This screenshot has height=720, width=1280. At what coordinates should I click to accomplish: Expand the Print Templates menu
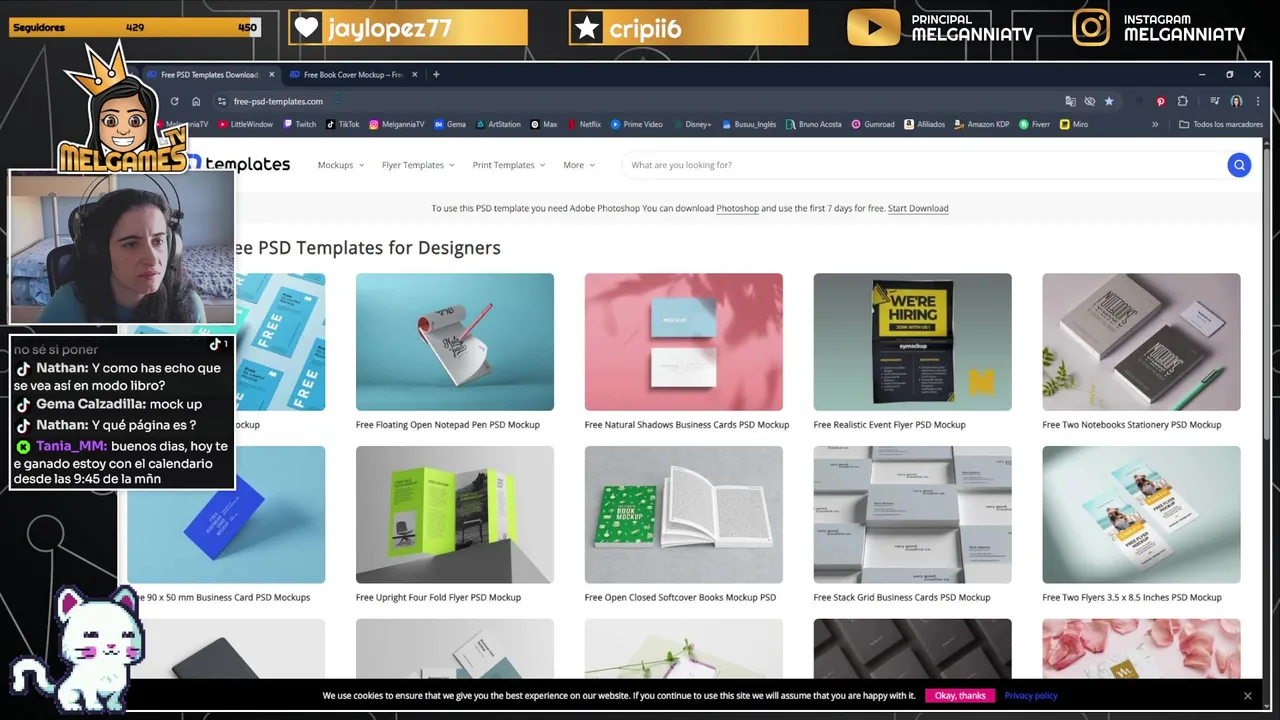[509, 165]
